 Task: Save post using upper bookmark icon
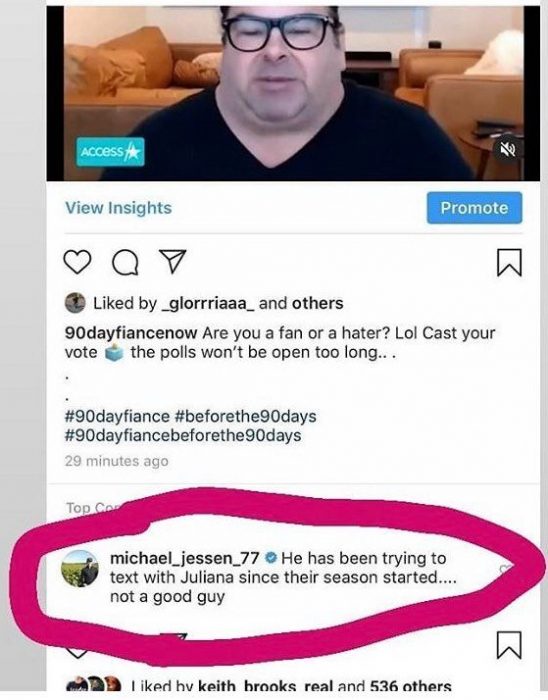tap(509, 262)
